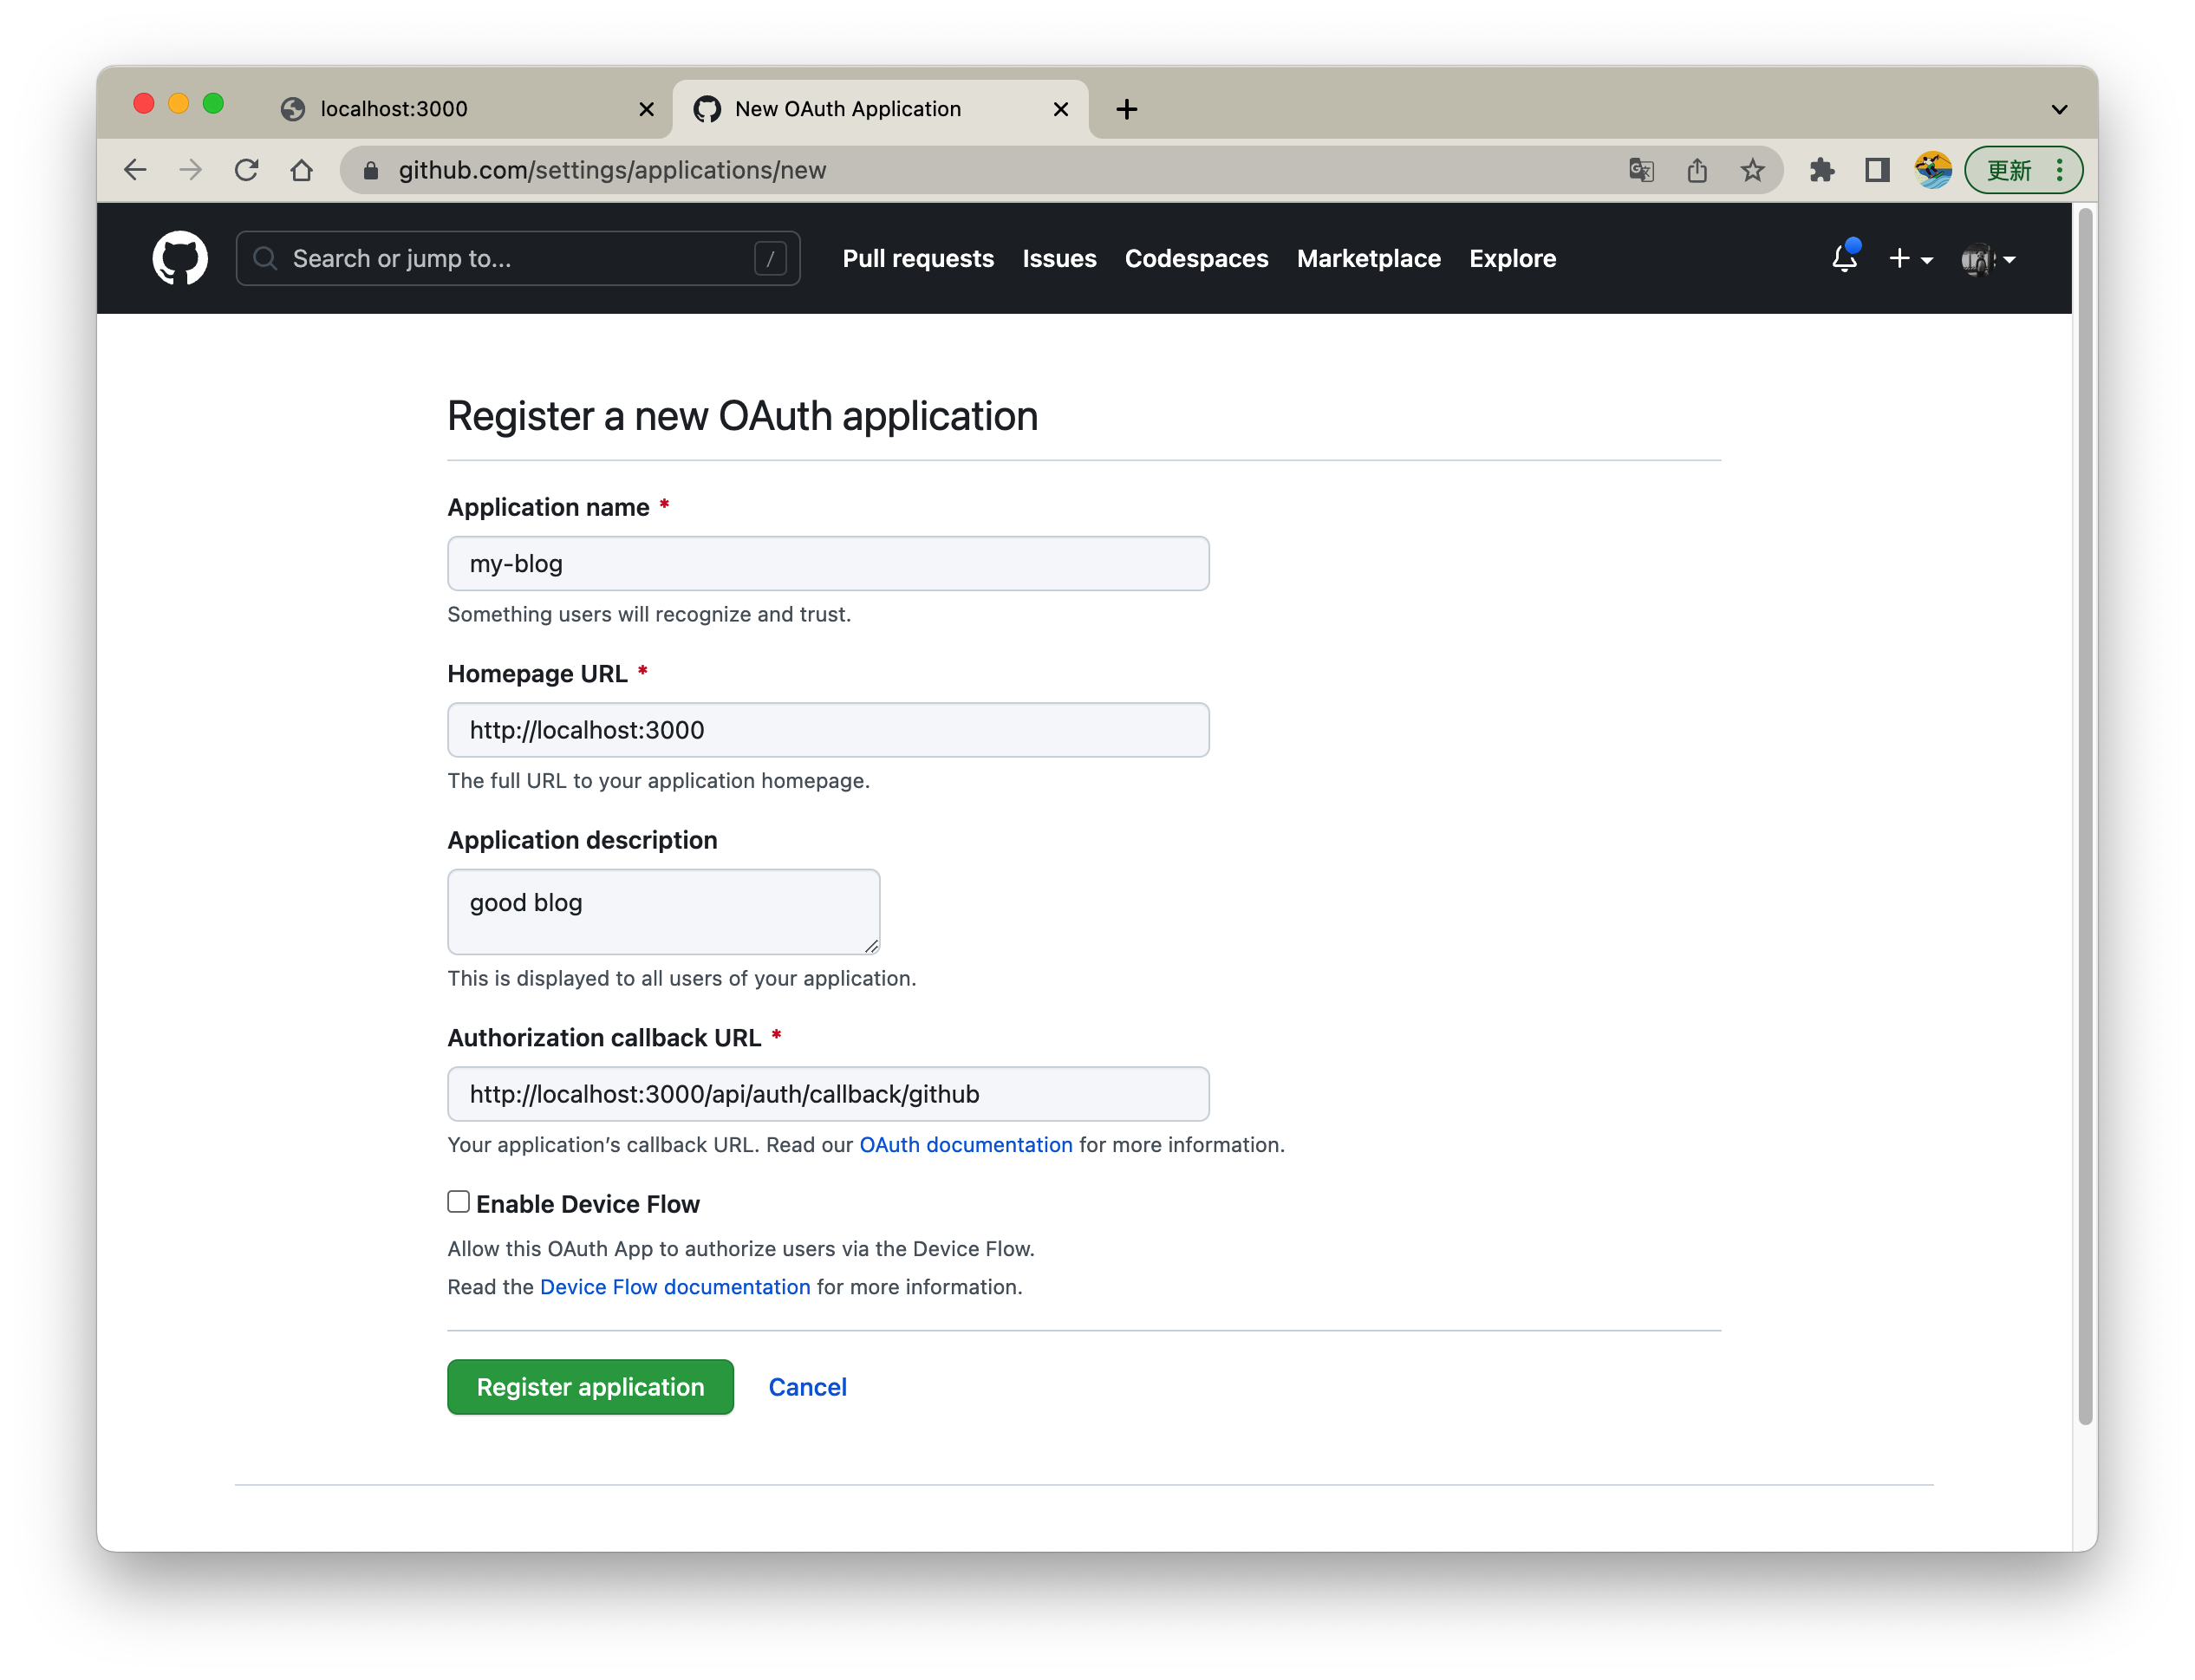Click the slash shortcut key hint in search
The width and height of the screenshot is (2195, 1680).
[x=770, y=259]
